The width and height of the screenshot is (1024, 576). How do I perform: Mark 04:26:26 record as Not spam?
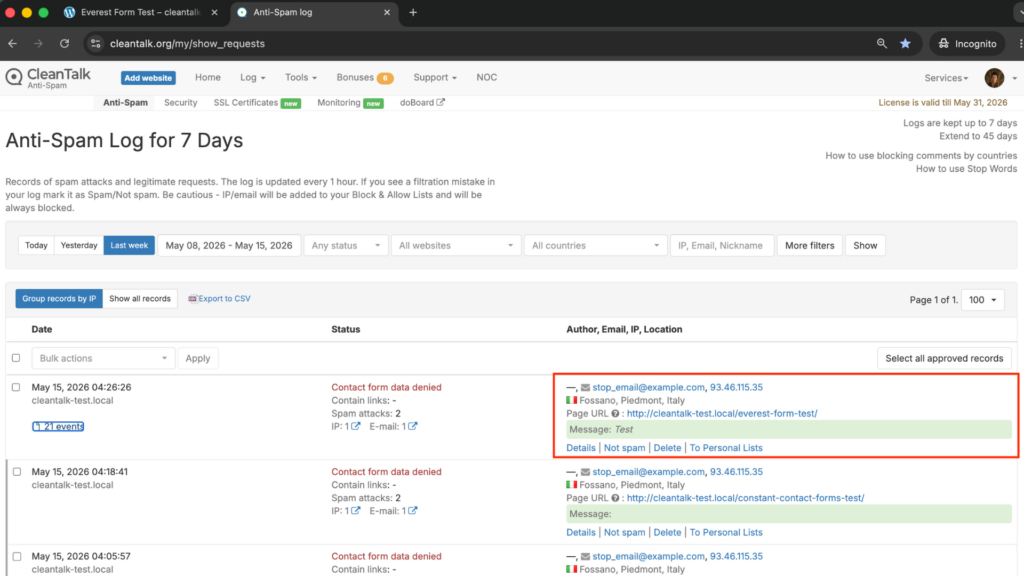pos(624,448)
